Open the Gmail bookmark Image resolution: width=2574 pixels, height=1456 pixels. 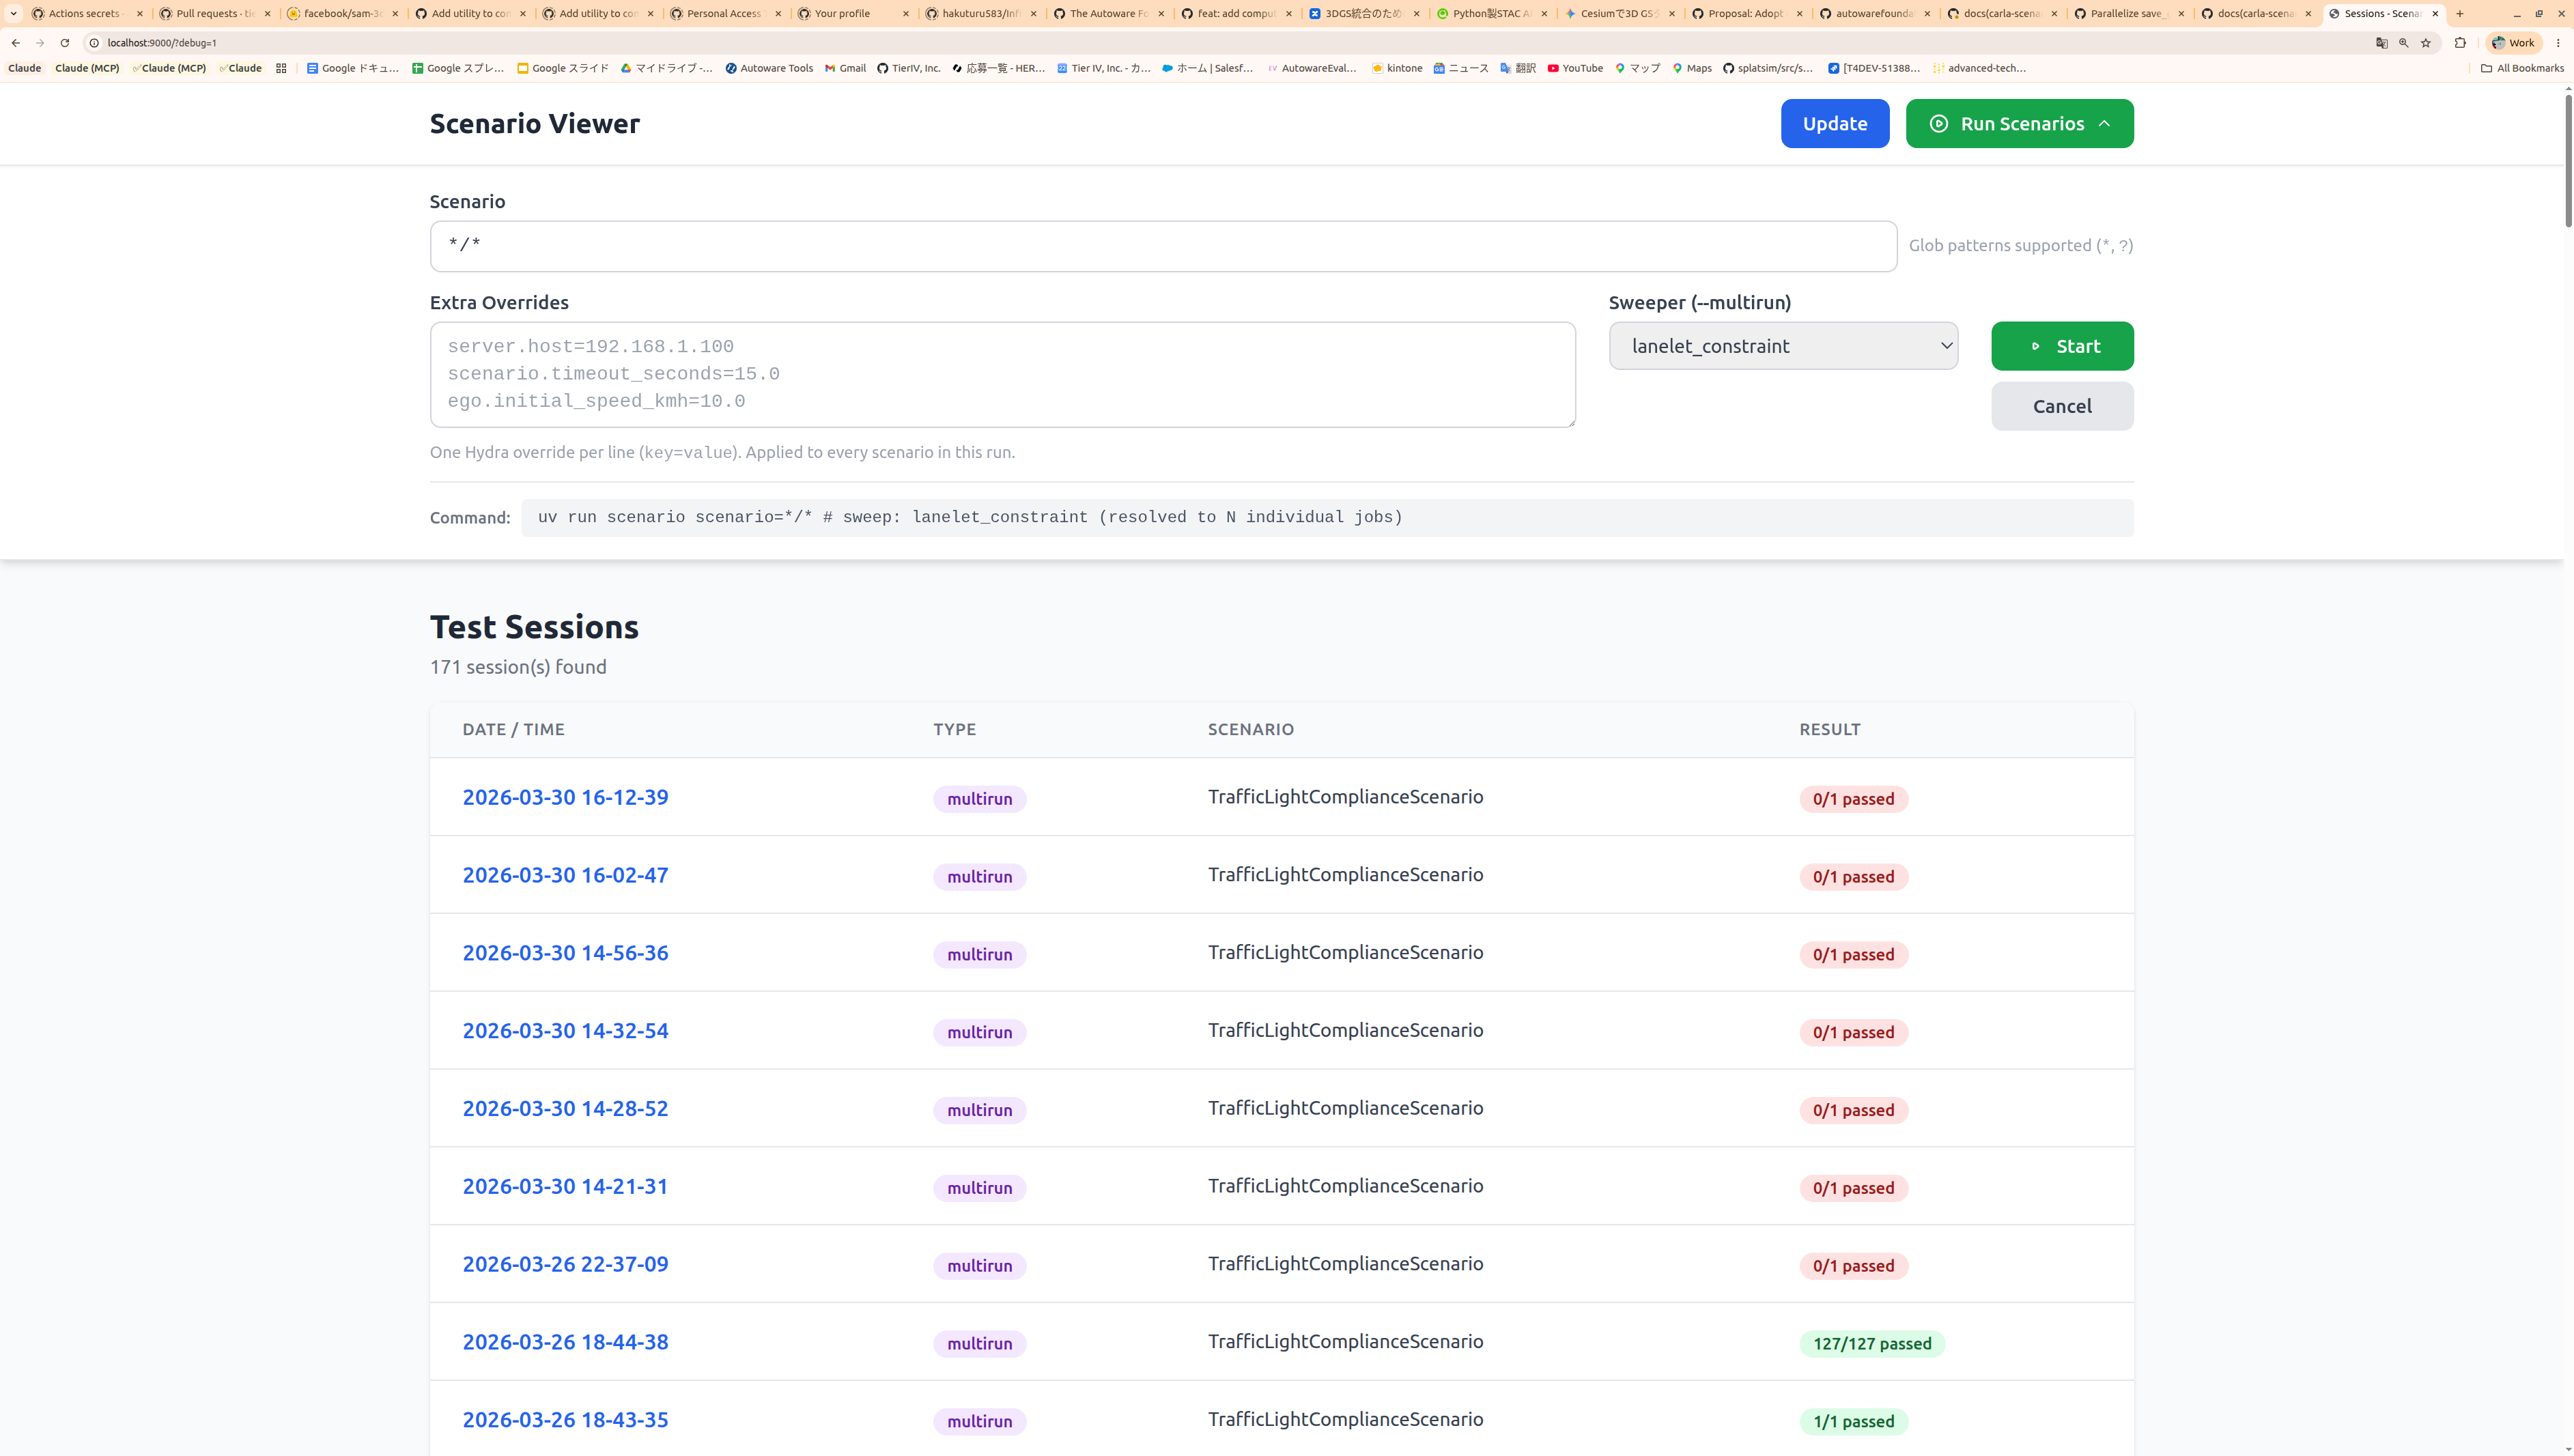pyautogui.click(x=845, y=68)
